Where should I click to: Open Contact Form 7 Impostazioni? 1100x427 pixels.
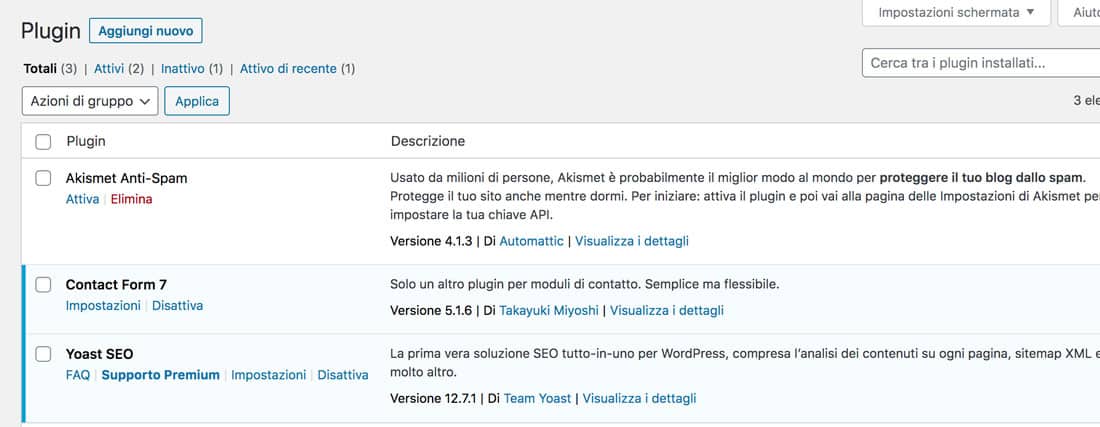[103, 306]
